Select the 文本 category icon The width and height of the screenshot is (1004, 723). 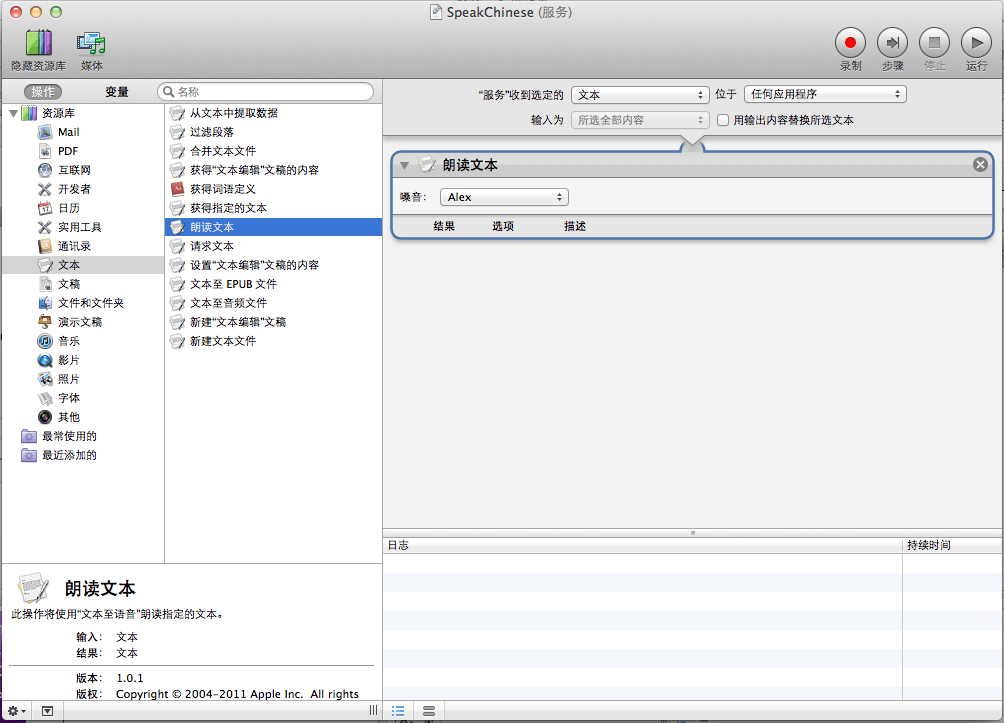point(45,265)
